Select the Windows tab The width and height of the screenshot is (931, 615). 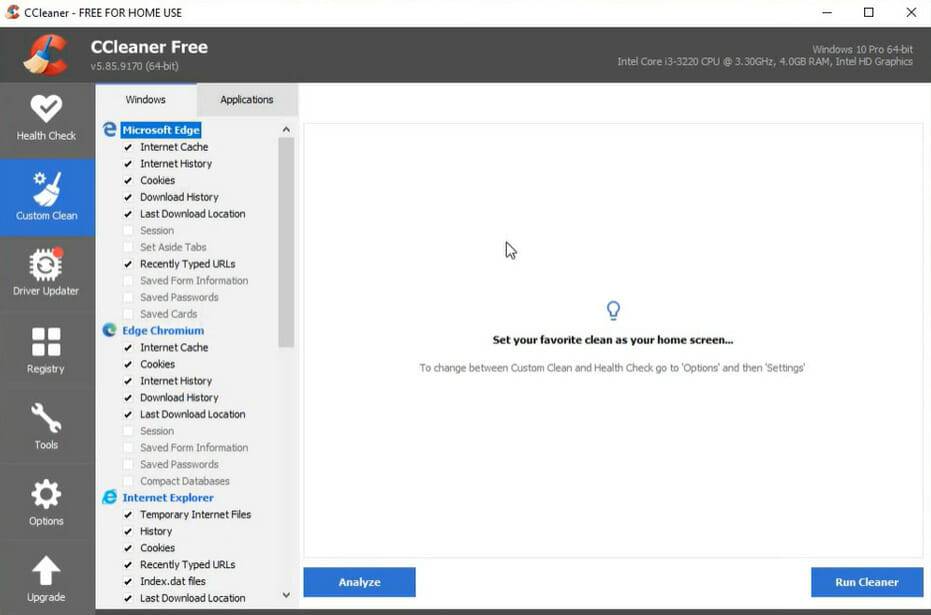[146, 99]
